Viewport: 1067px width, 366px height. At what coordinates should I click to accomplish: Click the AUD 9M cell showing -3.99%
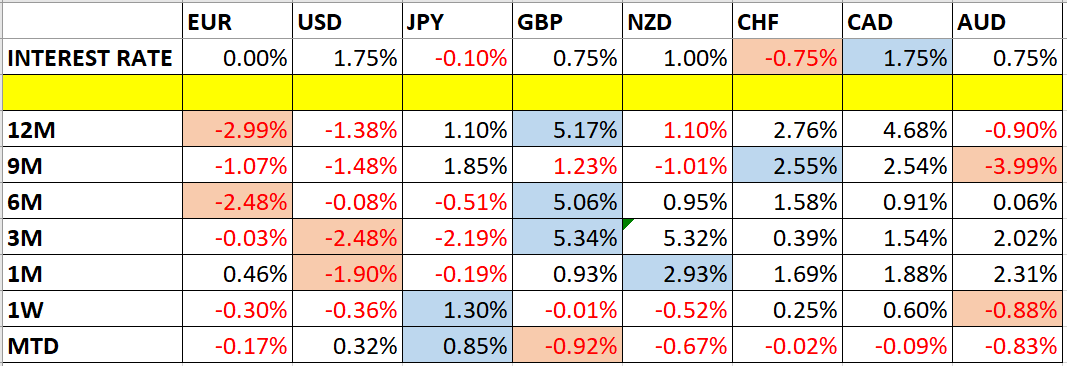tap(1009, 165)
